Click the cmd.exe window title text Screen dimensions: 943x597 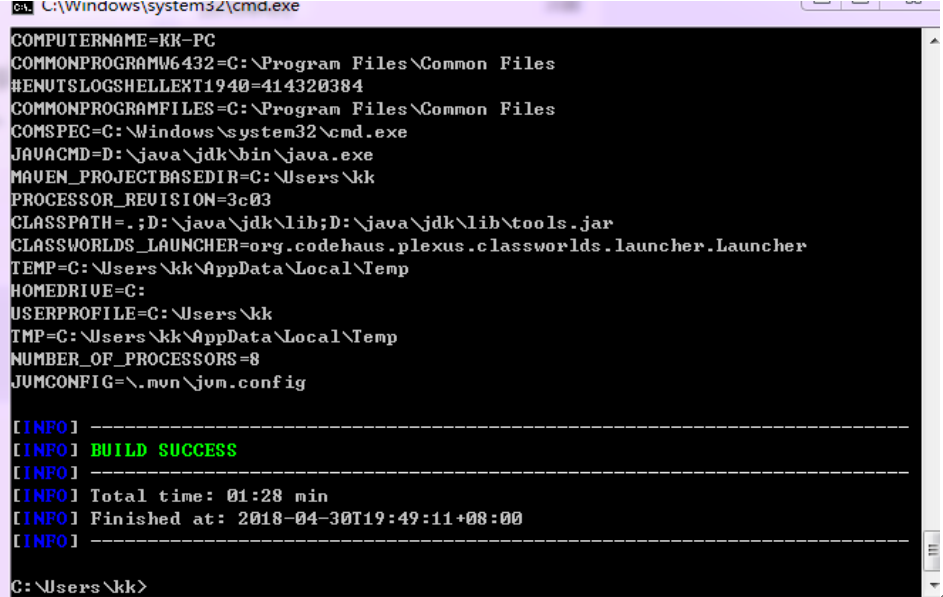pyautogui.click(x=171, y=7)
